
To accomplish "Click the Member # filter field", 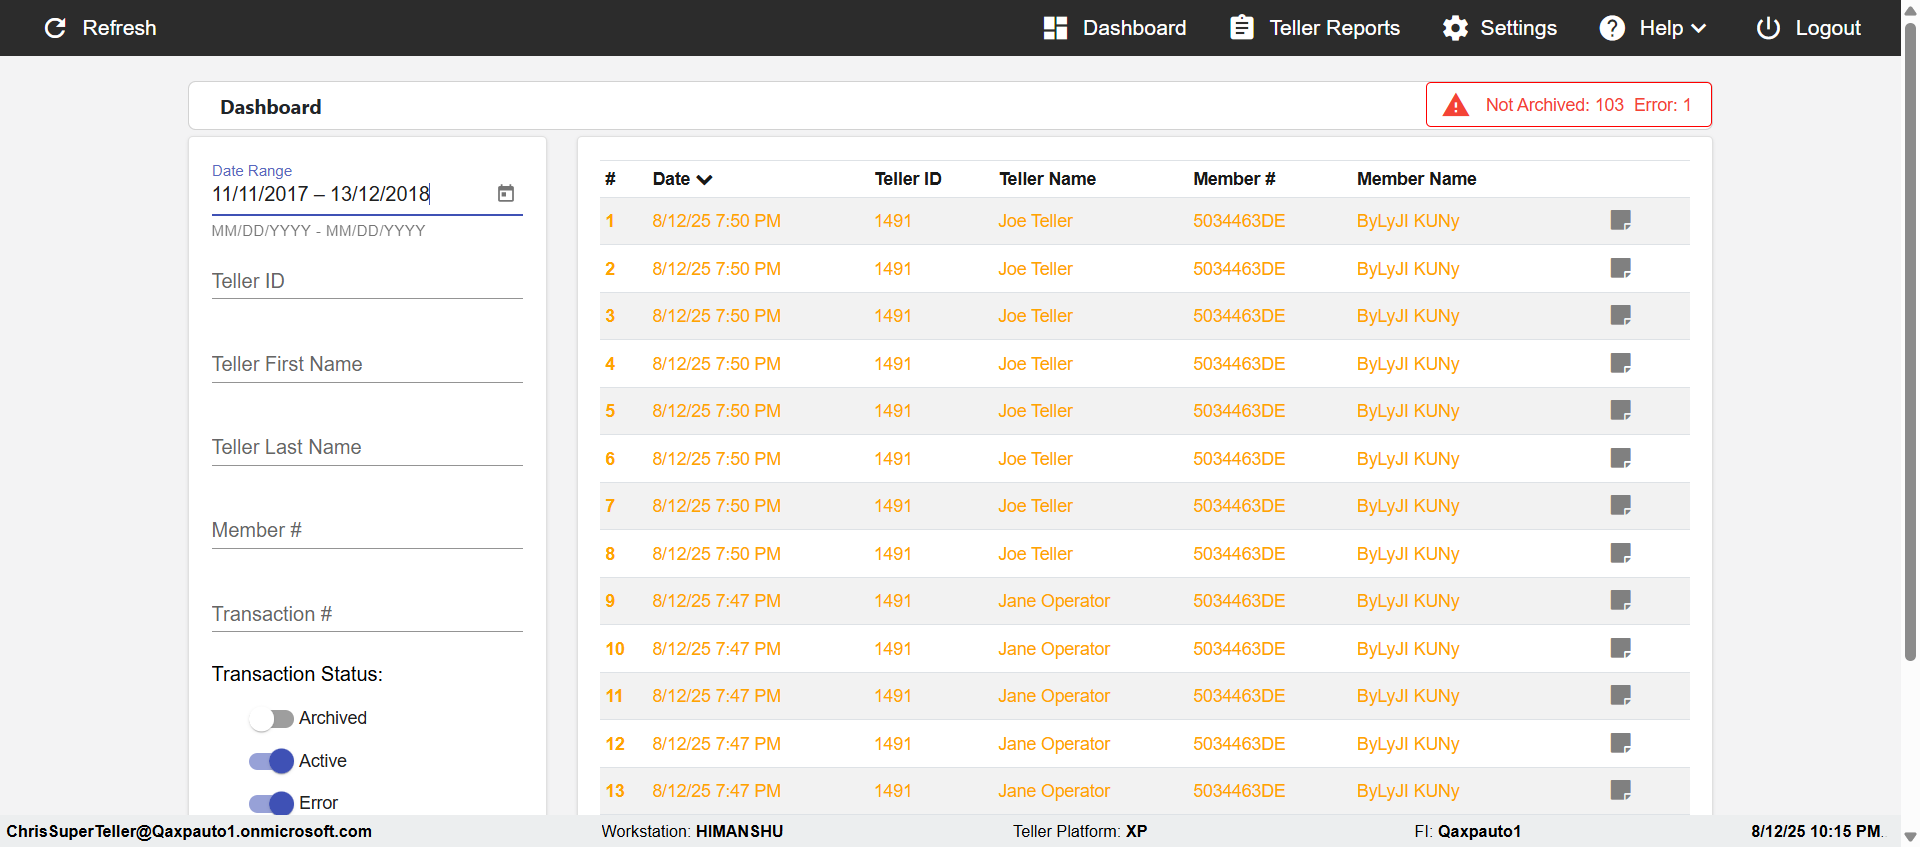I will 367,530.
